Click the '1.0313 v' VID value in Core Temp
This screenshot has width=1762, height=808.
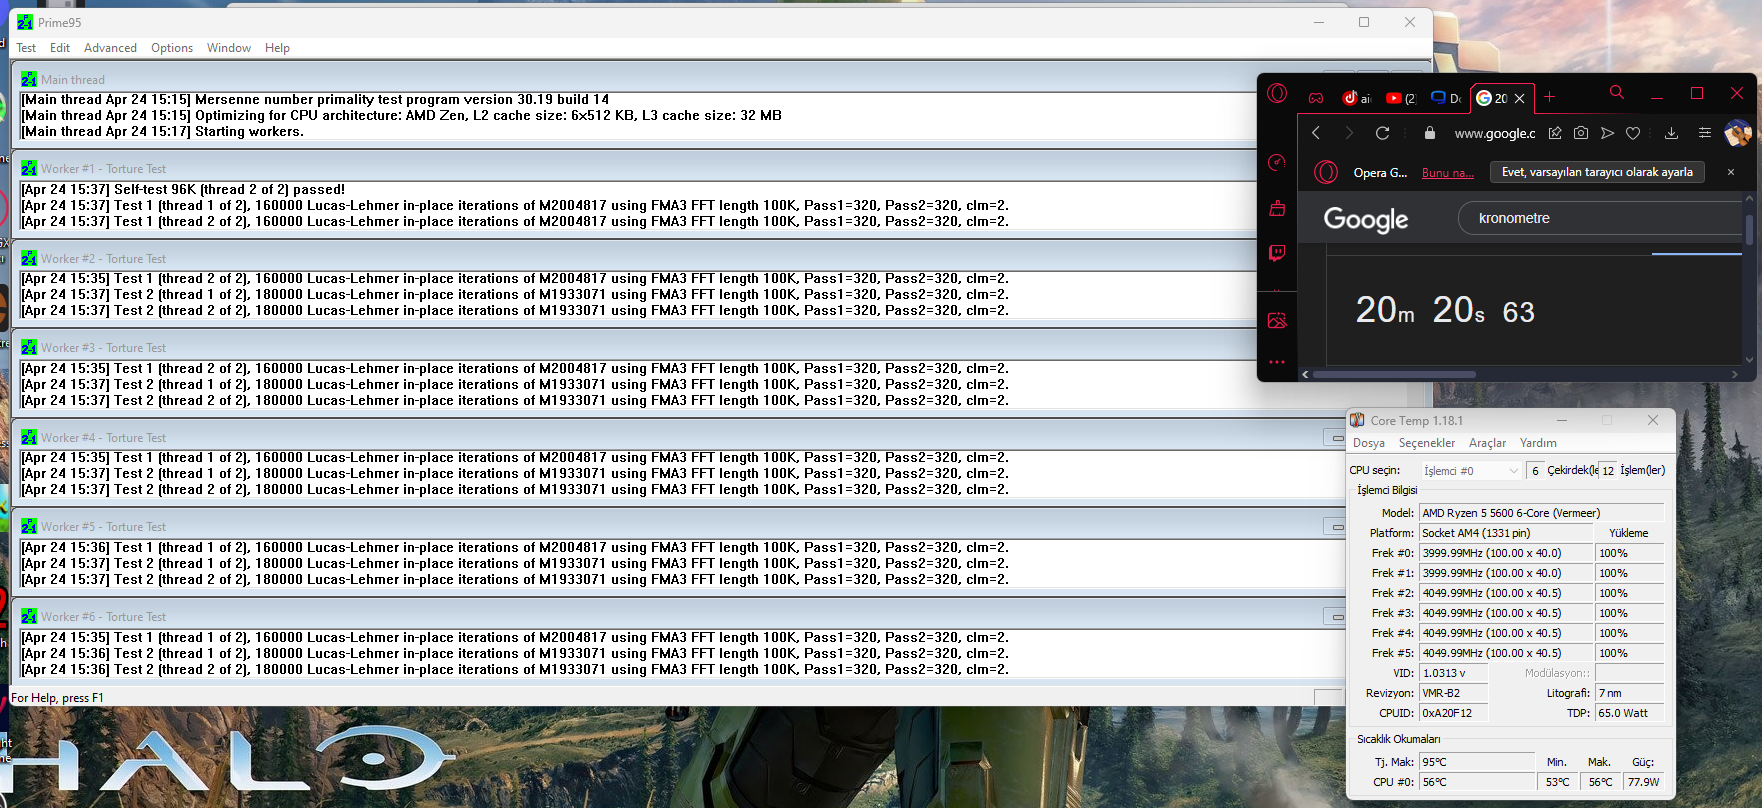1454,673
